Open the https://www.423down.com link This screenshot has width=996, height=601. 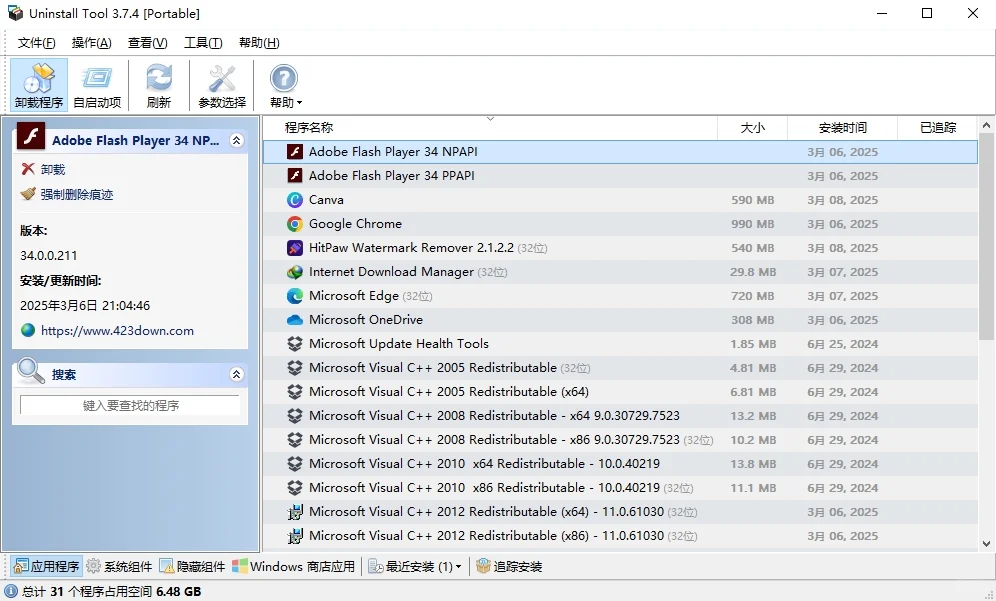point(118,330)
